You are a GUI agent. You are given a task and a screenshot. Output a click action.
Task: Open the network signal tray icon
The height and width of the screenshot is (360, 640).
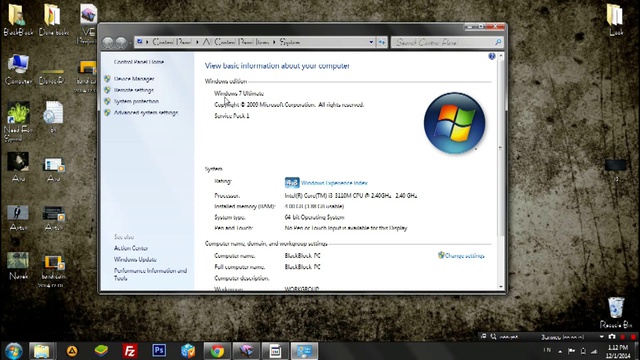(594, 351)
